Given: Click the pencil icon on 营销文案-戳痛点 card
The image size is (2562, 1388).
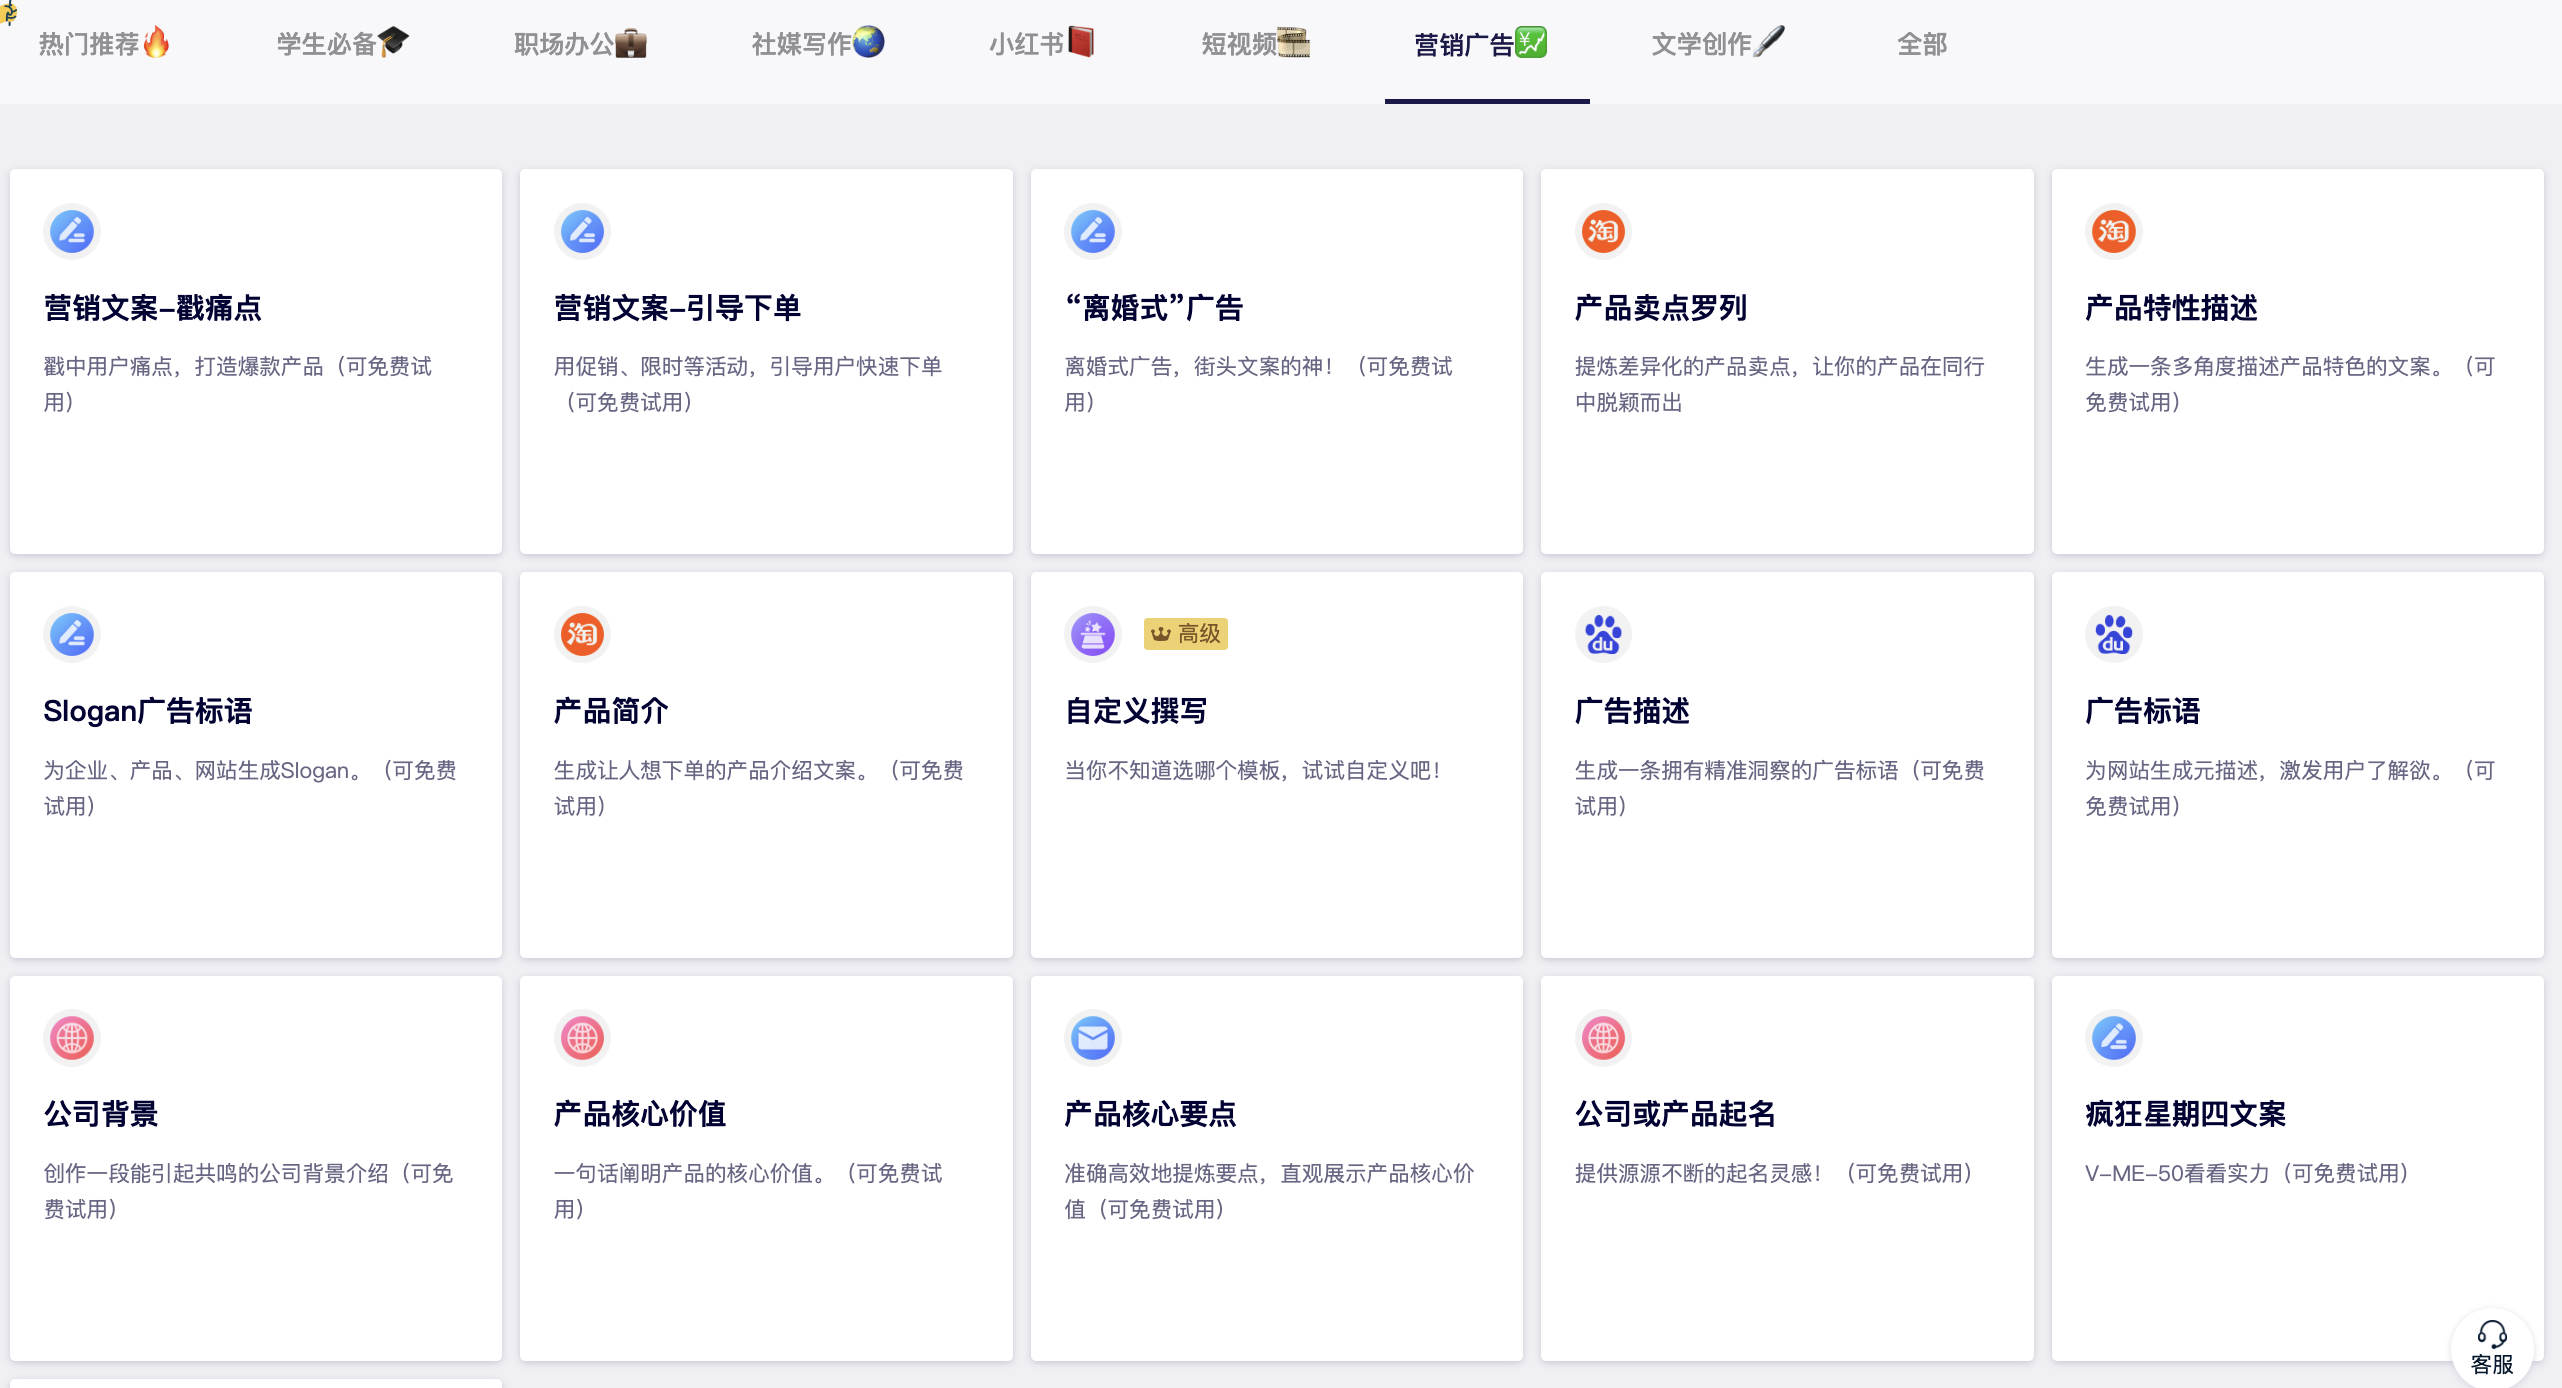Looking at the screenshot, I should 72,232.
